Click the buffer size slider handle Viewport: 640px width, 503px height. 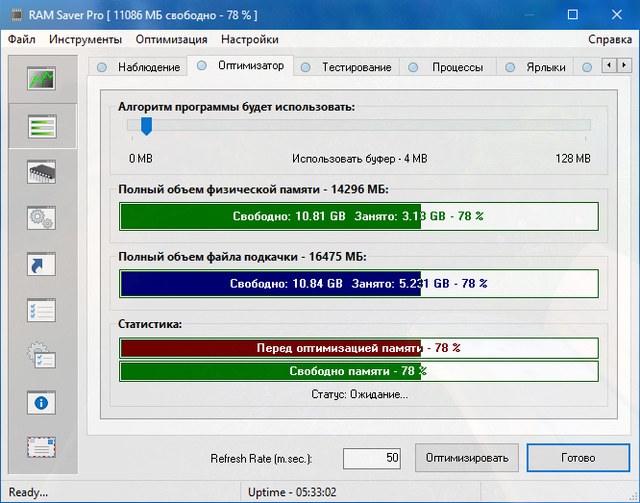point(146,126)
